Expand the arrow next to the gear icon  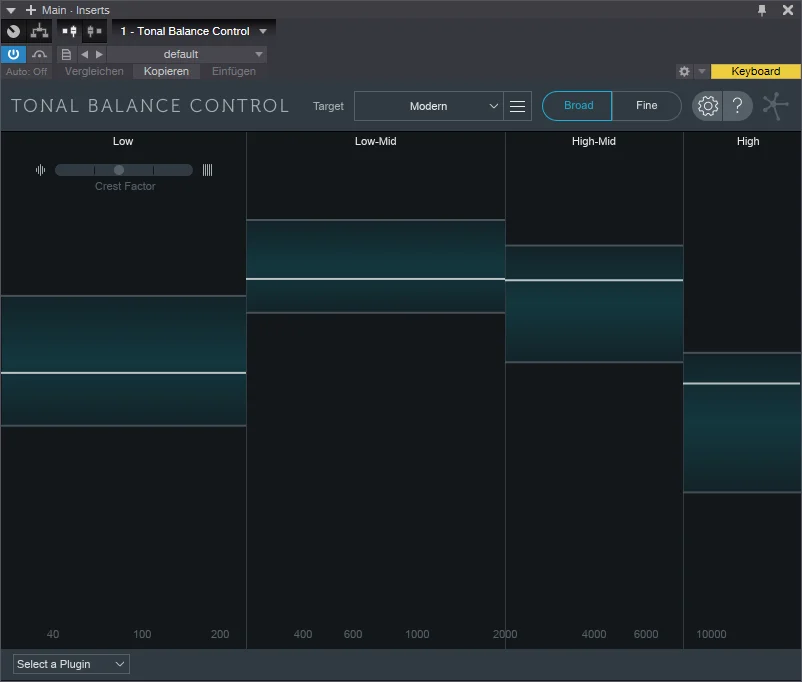(702, 71)
